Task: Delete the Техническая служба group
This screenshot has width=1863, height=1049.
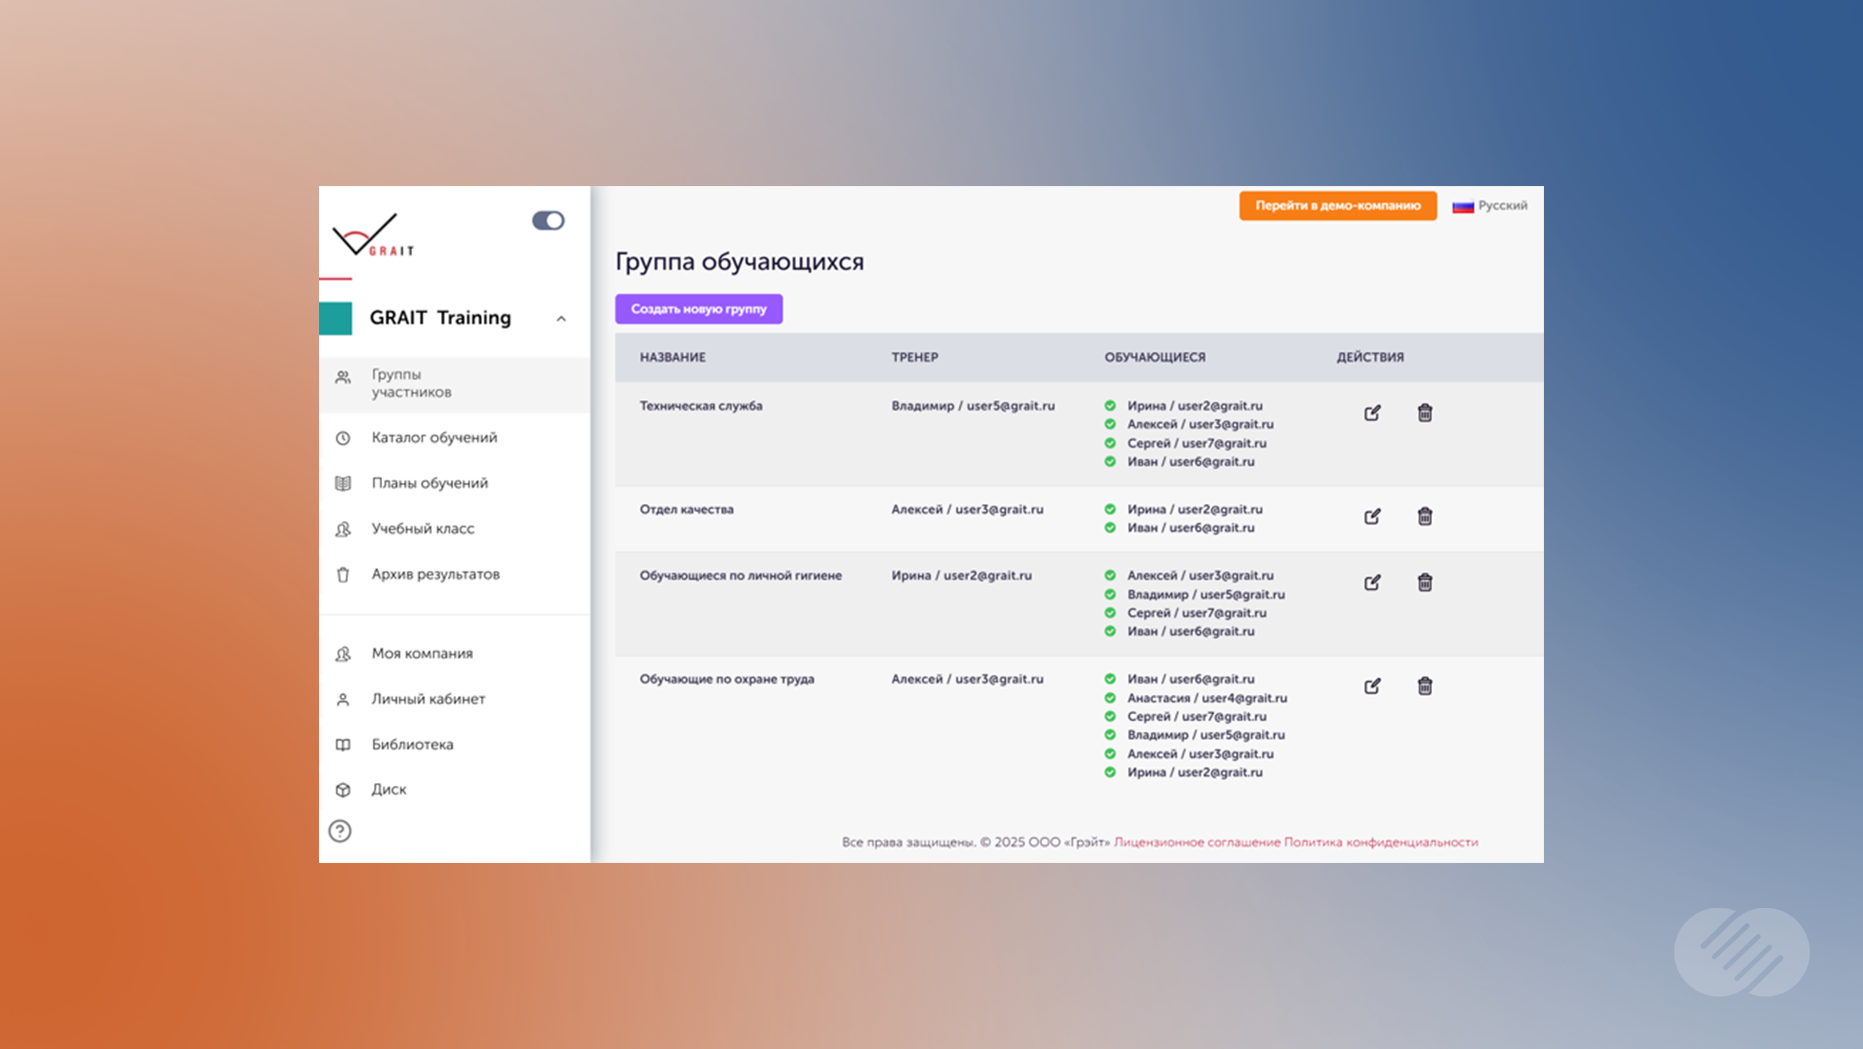Action: [1424, 413]
